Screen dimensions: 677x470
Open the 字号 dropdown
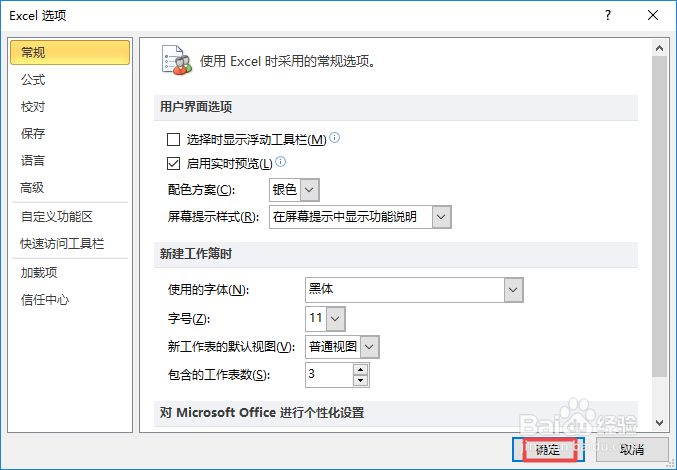click(x=335, y=319)
